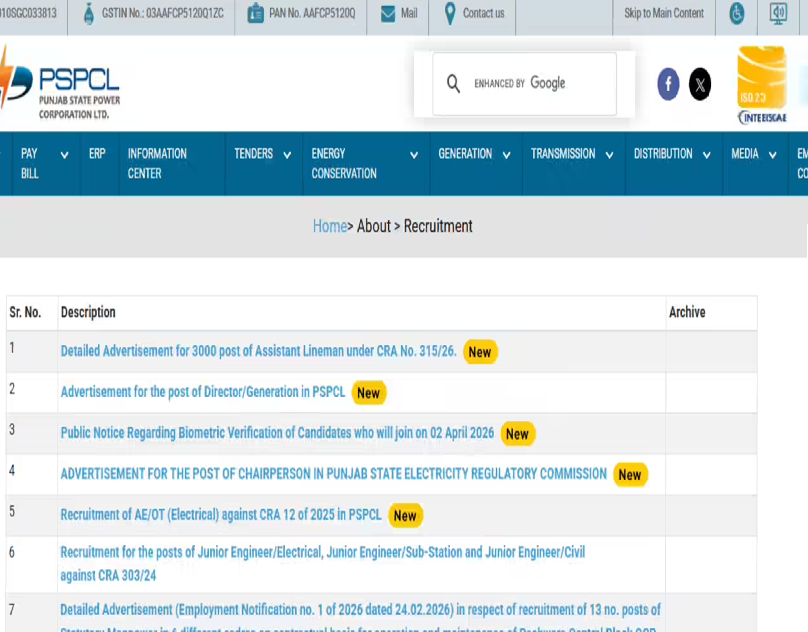
Task: Click the Home breadcrumb link
Action: coord(330,226)
